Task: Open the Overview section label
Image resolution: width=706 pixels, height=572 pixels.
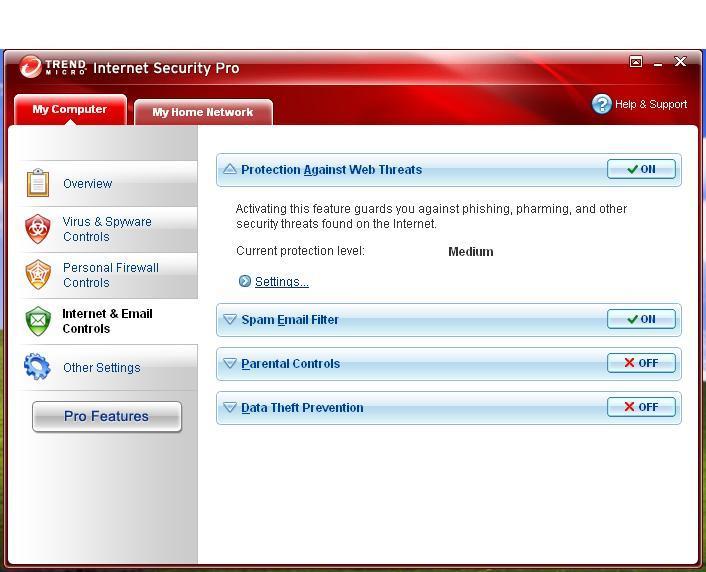Action: [x=87, y=184]
